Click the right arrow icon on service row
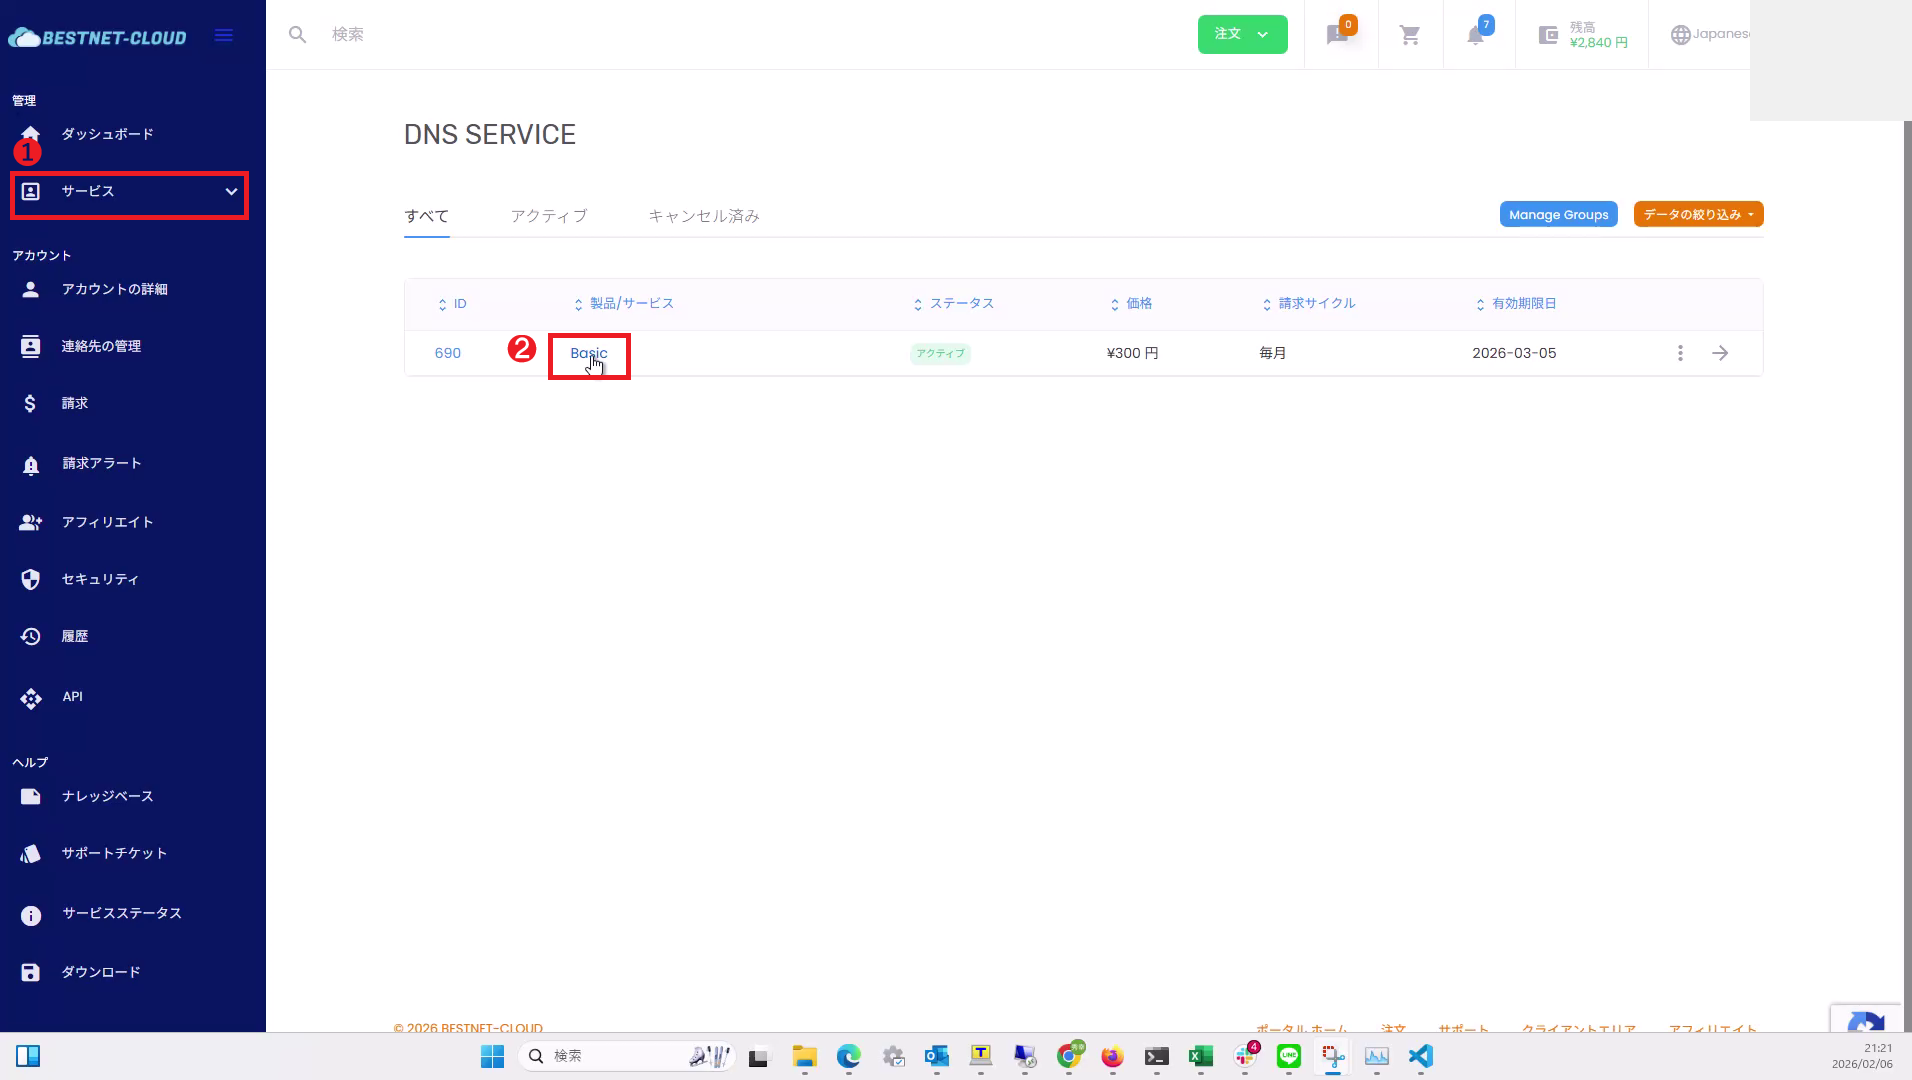1912x1080 pixels. pyautogui.click(x=1720, y=353)
